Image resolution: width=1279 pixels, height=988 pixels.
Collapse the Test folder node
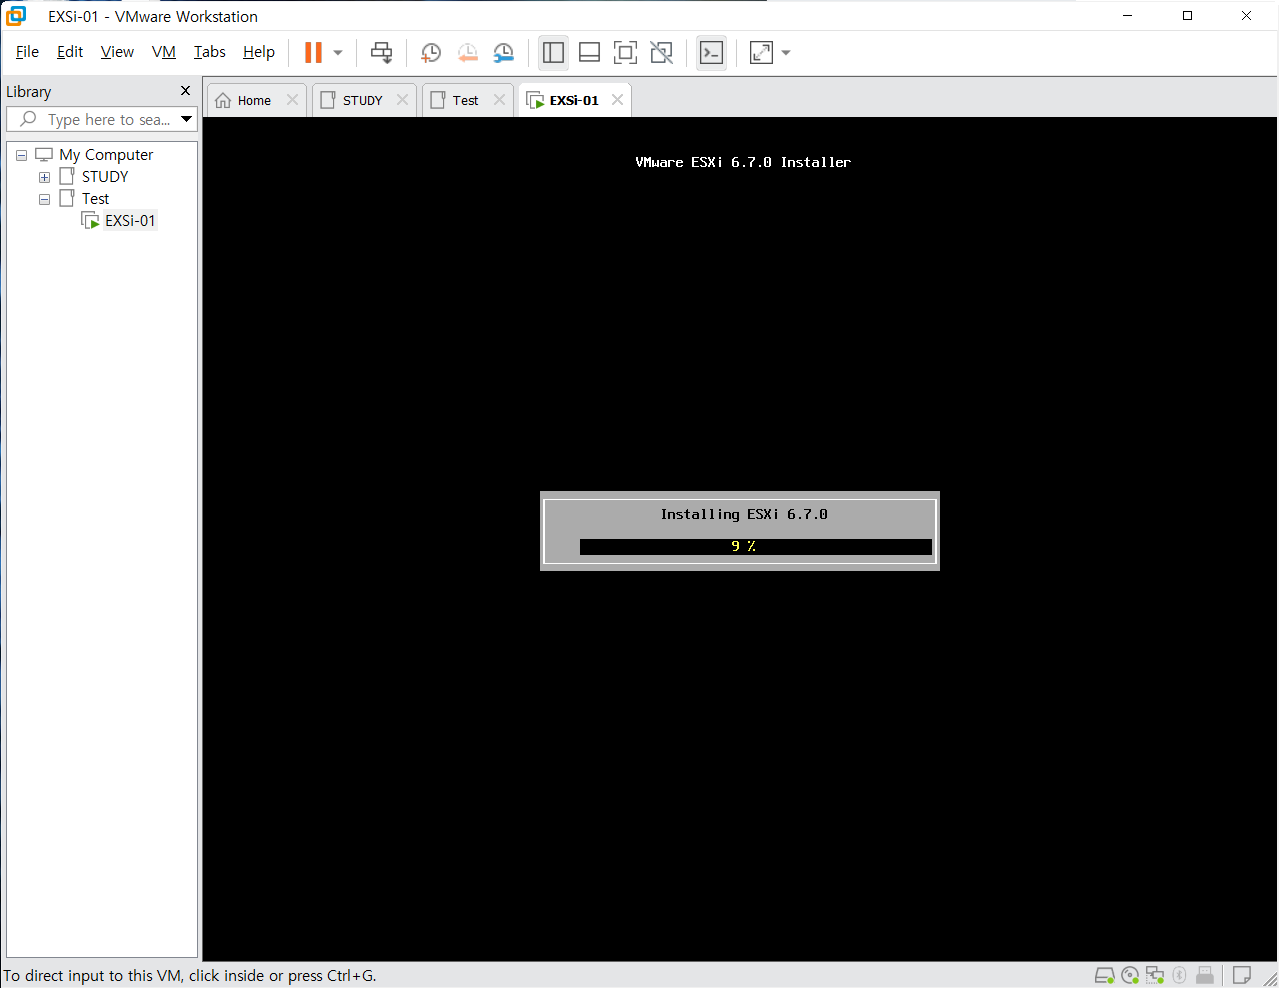pyautogui.click(x=44, y=199)
